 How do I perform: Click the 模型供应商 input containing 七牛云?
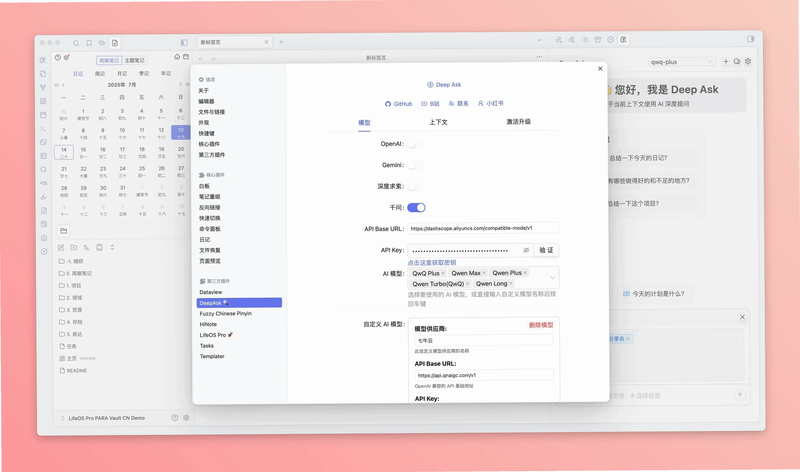484,340
